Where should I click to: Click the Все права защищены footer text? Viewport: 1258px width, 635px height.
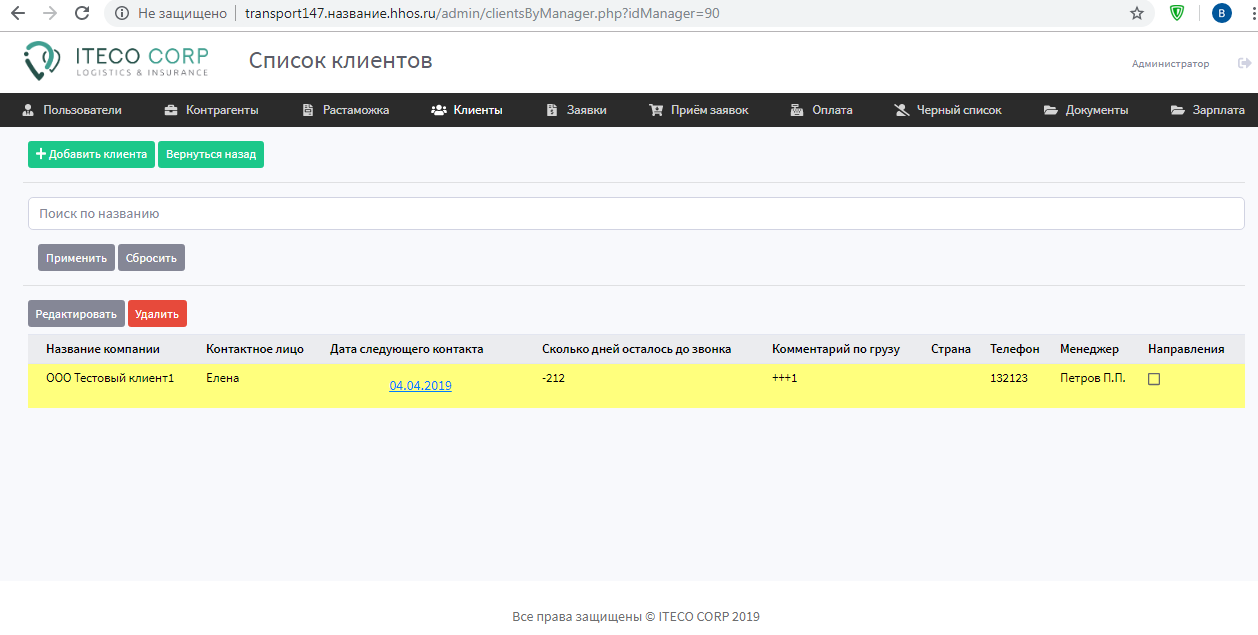point(636,617)
